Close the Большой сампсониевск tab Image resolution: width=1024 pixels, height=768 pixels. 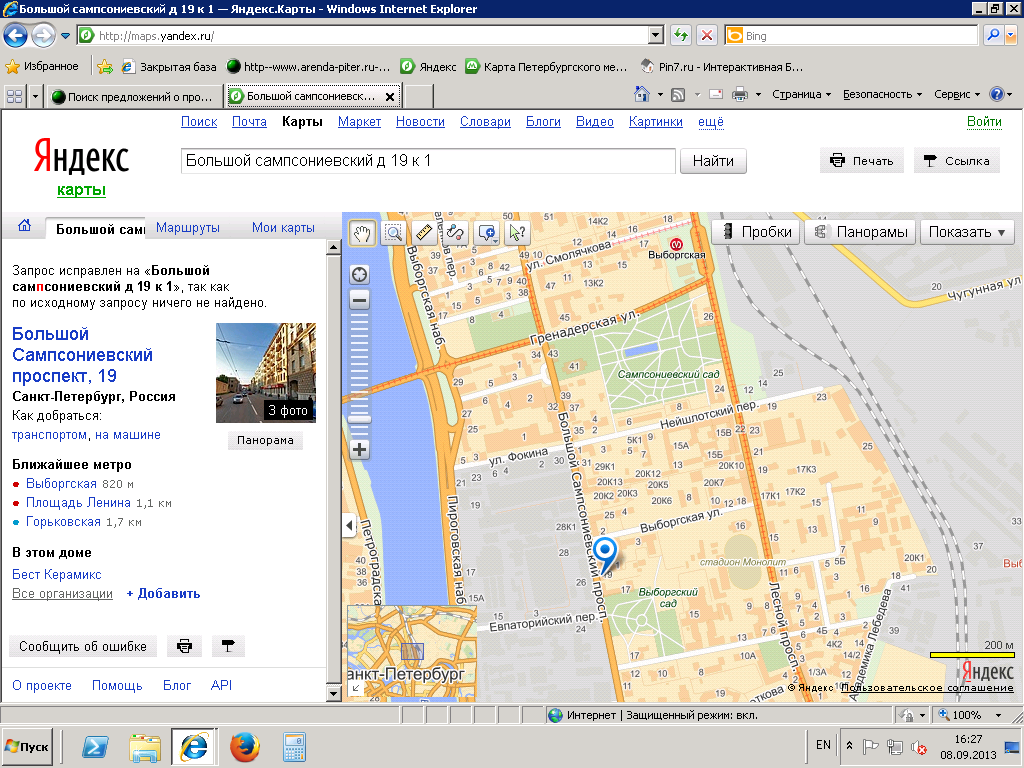[x=390, y=97]
